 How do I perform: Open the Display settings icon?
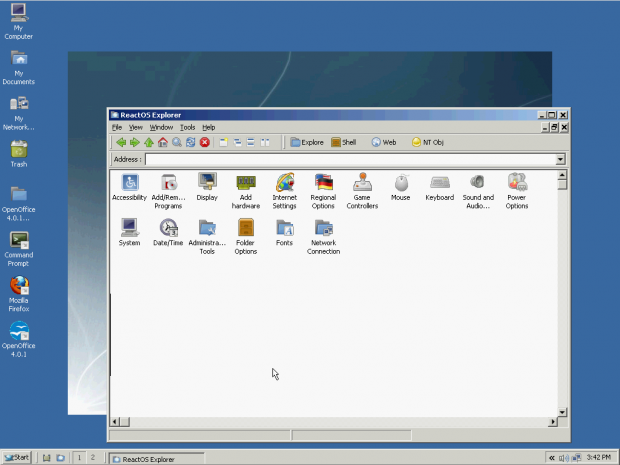coord(207,183)
